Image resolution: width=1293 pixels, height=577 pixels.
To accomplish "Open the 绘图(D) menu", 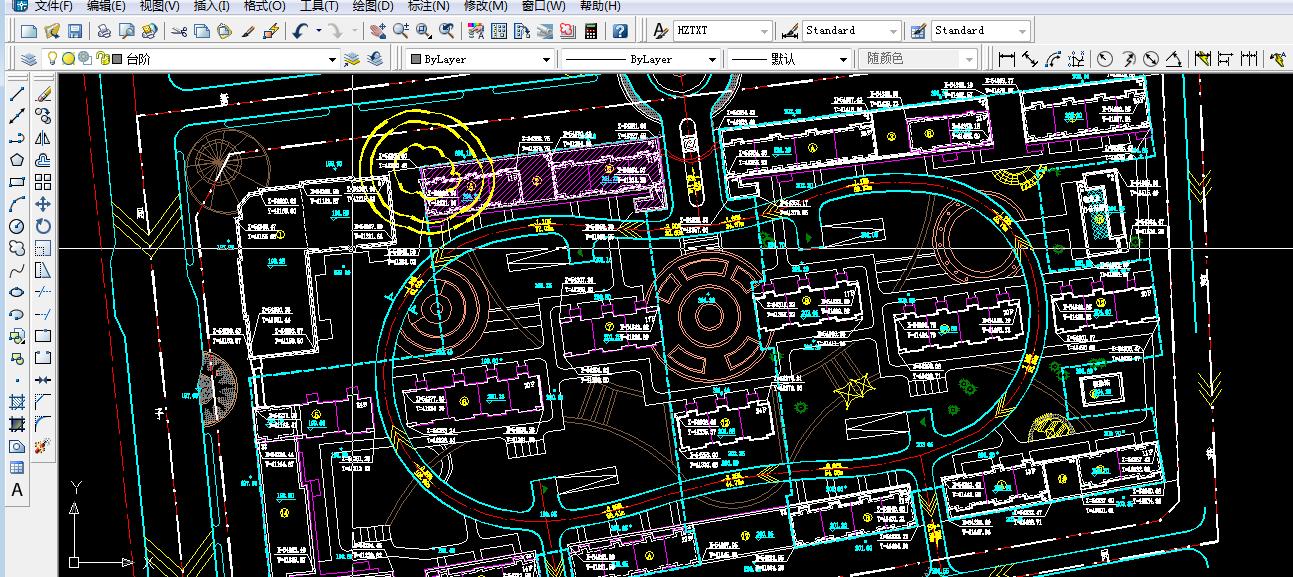I will tap(373, 6).
